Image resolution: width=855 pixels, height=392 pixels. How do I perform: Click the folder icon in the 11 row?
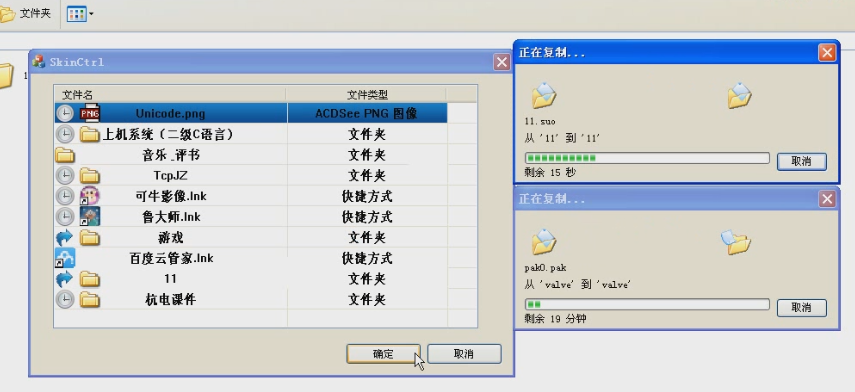click(x=89, y=279)
